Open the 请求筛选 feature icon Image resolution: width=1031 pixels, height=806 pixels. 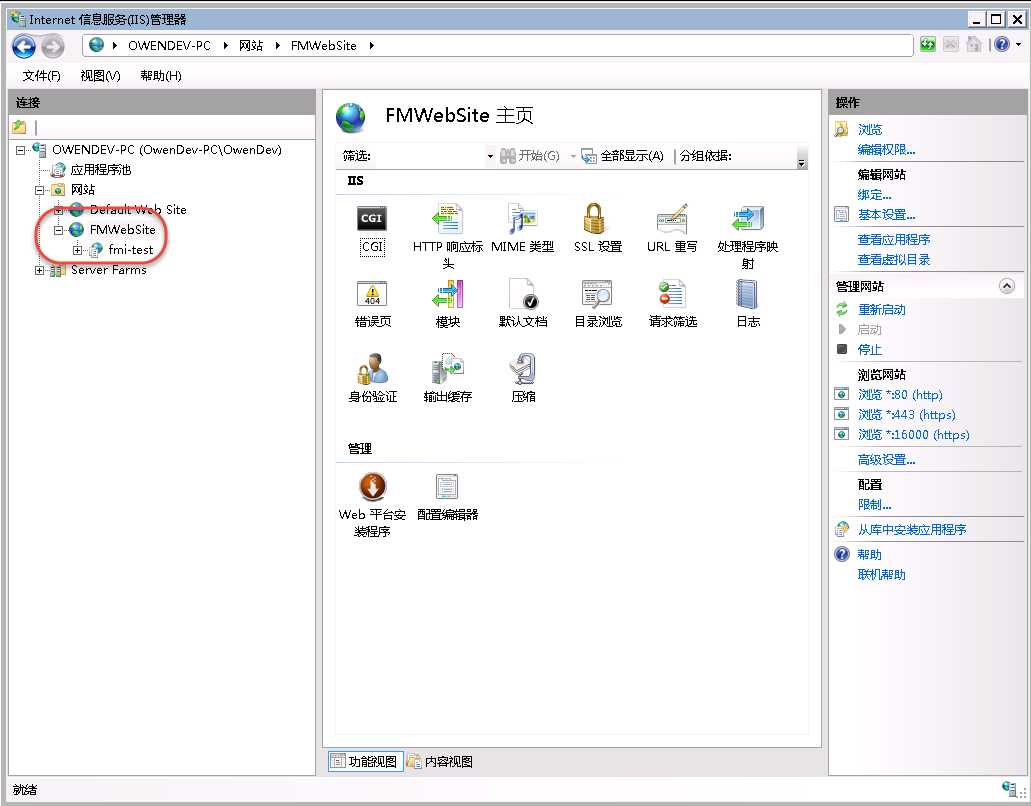[672, 294]
